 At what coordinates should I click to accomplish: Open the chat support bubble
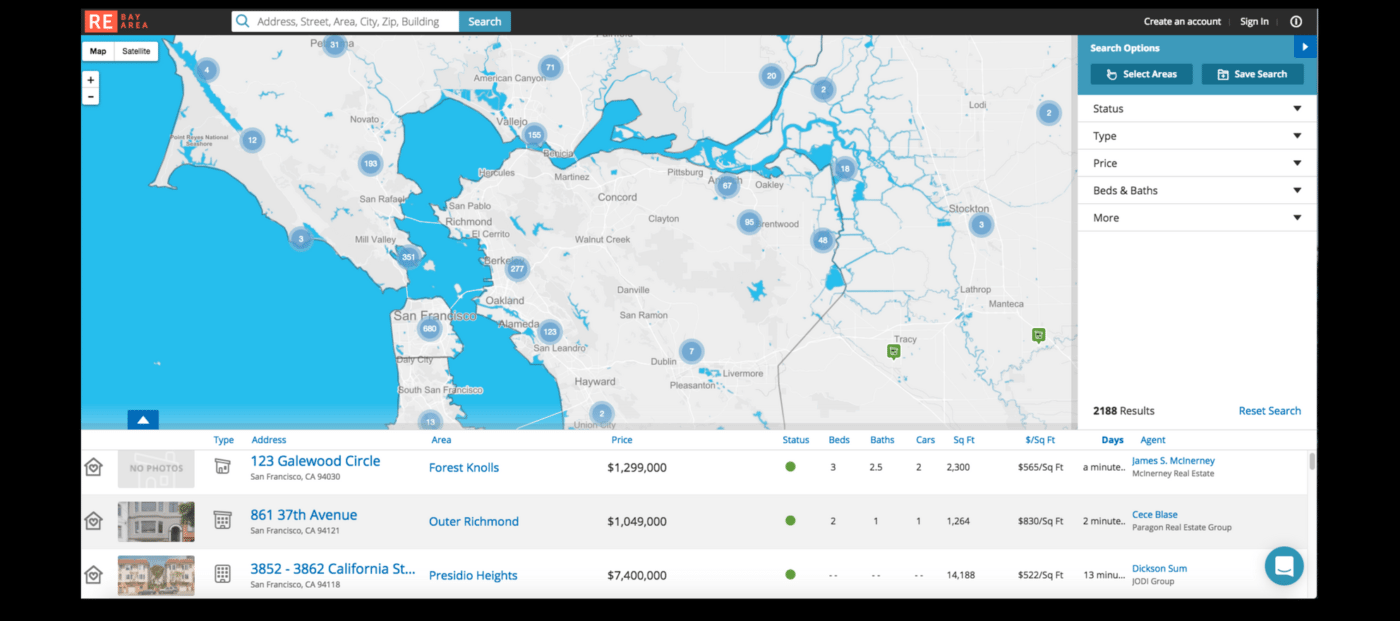pyautogui.click(x=1283, y=566)
